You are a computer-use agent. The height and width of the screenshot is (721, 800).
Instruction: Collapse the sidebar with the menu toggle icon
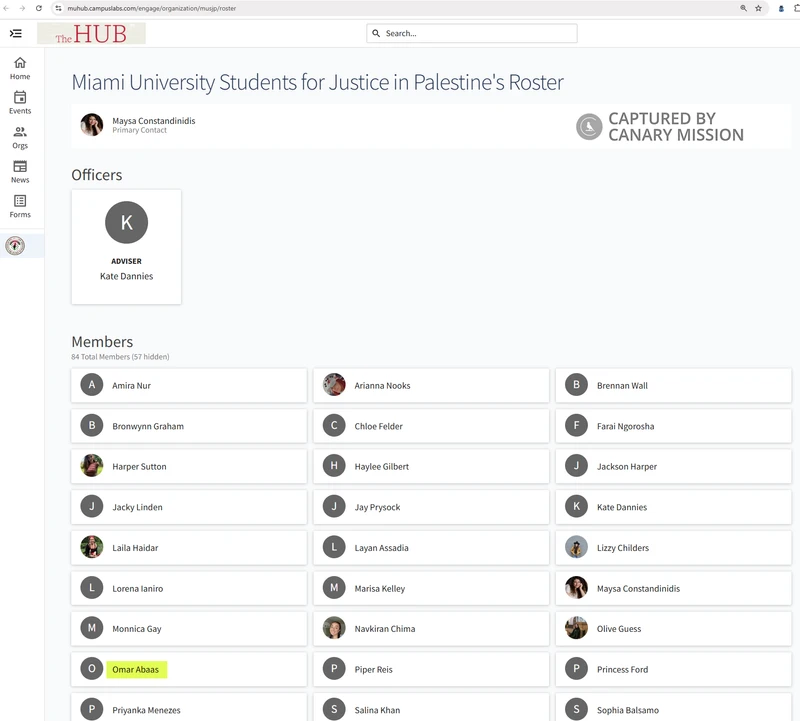click(16, 34)
